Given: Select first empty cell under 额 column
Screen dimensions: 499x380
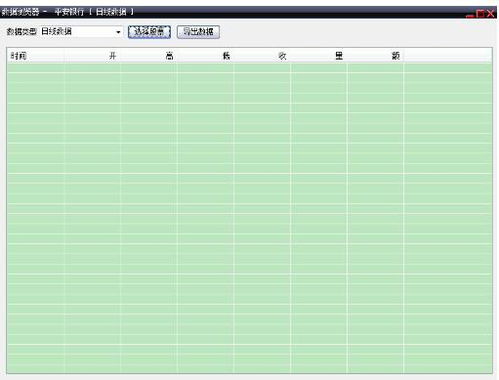Looking at the screenshot, I should 375,68.
